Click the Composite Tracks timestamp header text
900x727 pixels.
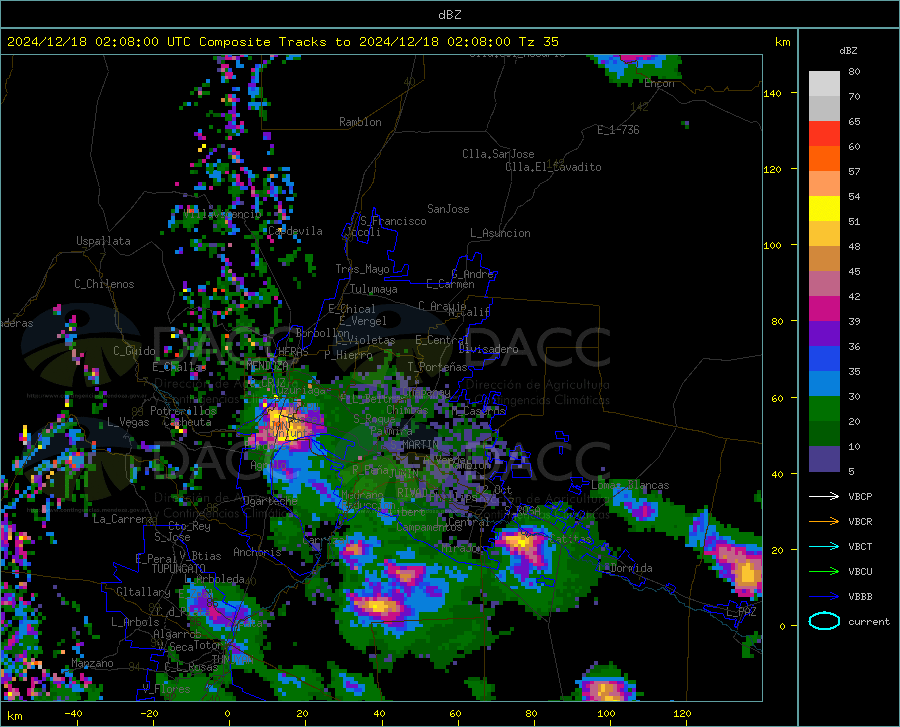[x=282, y=42]
